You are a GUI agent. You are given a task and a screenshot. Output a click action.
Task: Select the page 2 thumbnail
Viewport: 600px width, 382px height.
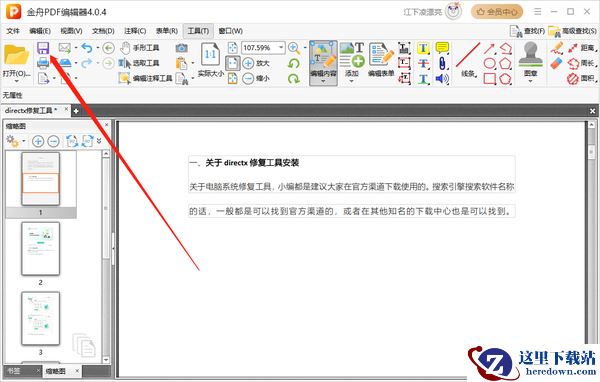[x=41, y=249]
